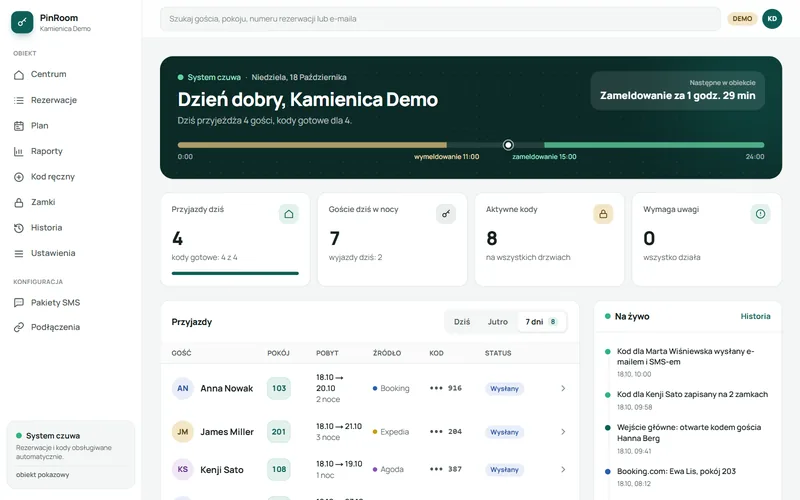Open Ustawienia via hamburger icon
800x500 pixels.
(x=19, y=253)
